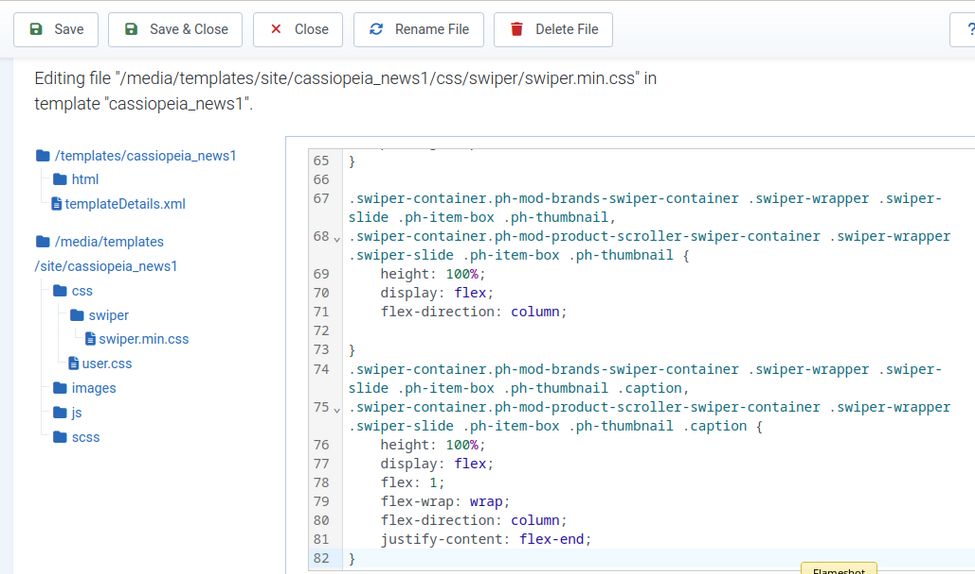Open templateDetails.xml file
This screenshot has height=574, width=975.
(x=125, y=204)
